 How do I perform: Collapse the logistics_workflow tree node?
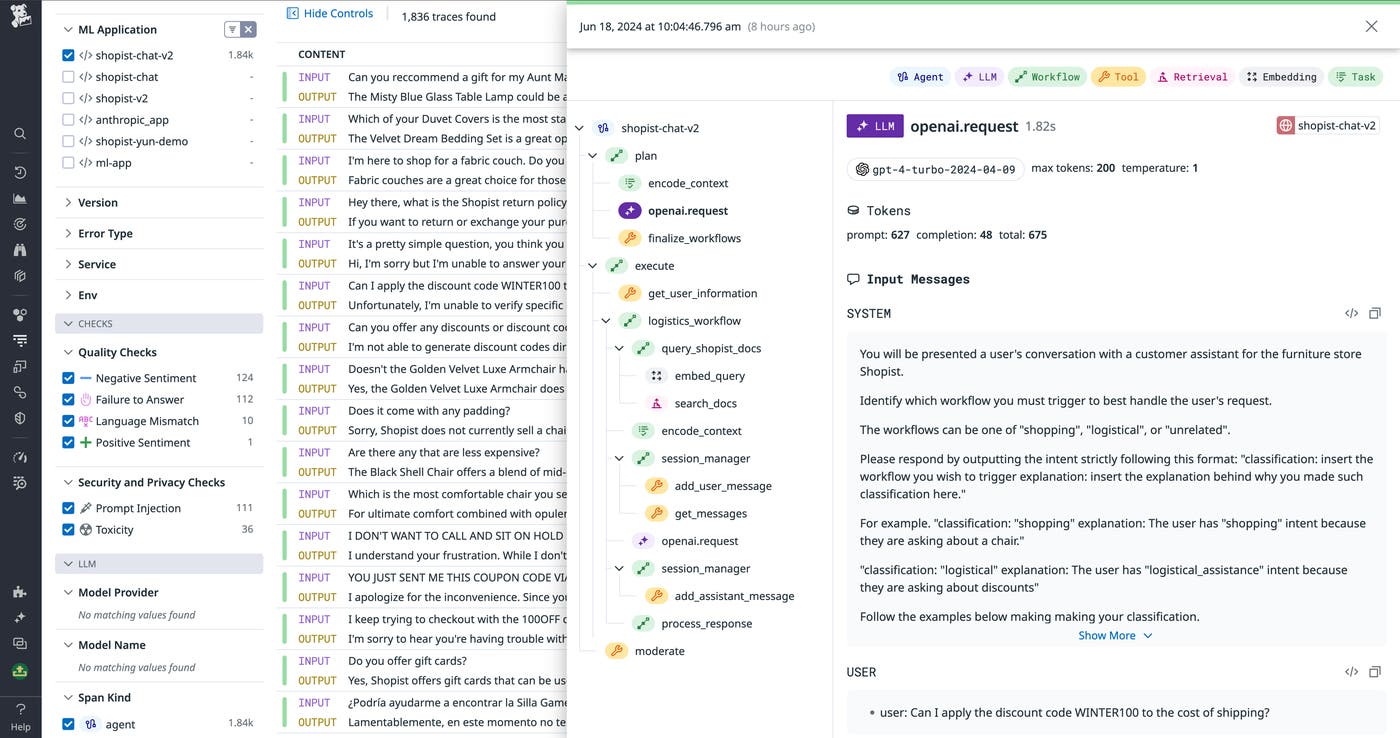point(606,321)
